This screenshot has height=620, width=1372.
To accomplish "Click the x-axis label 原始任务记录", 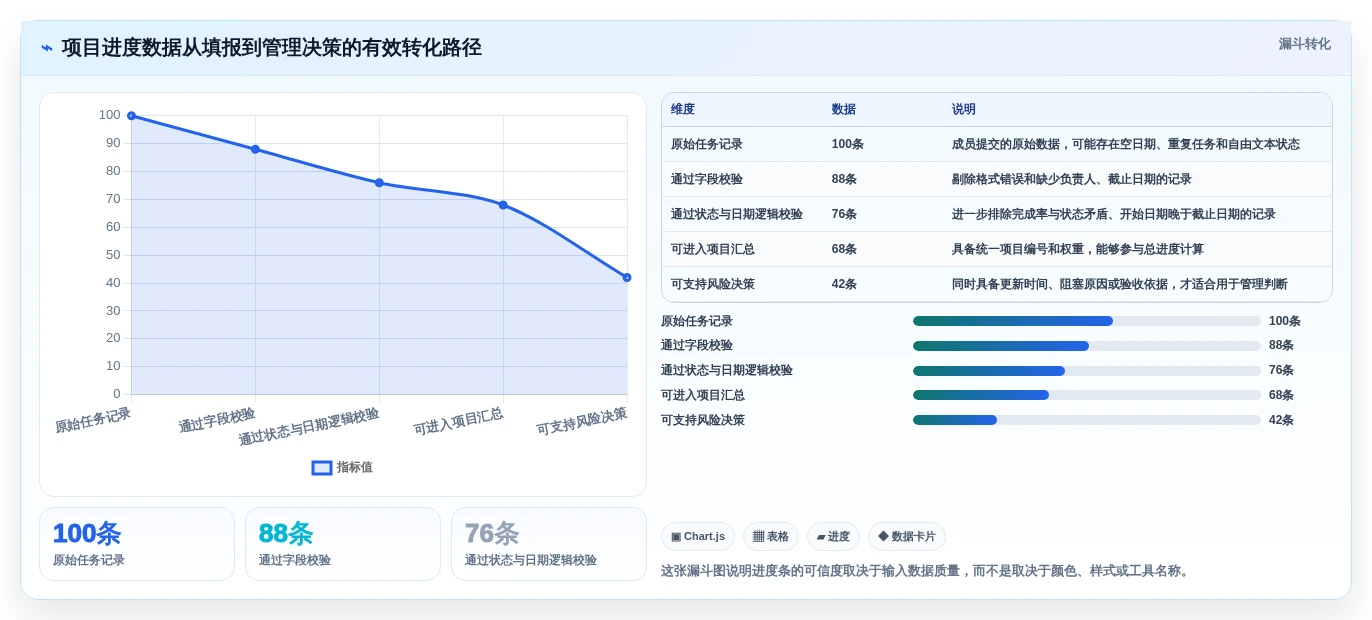I will pyautogui.click(x=93, y=420).
